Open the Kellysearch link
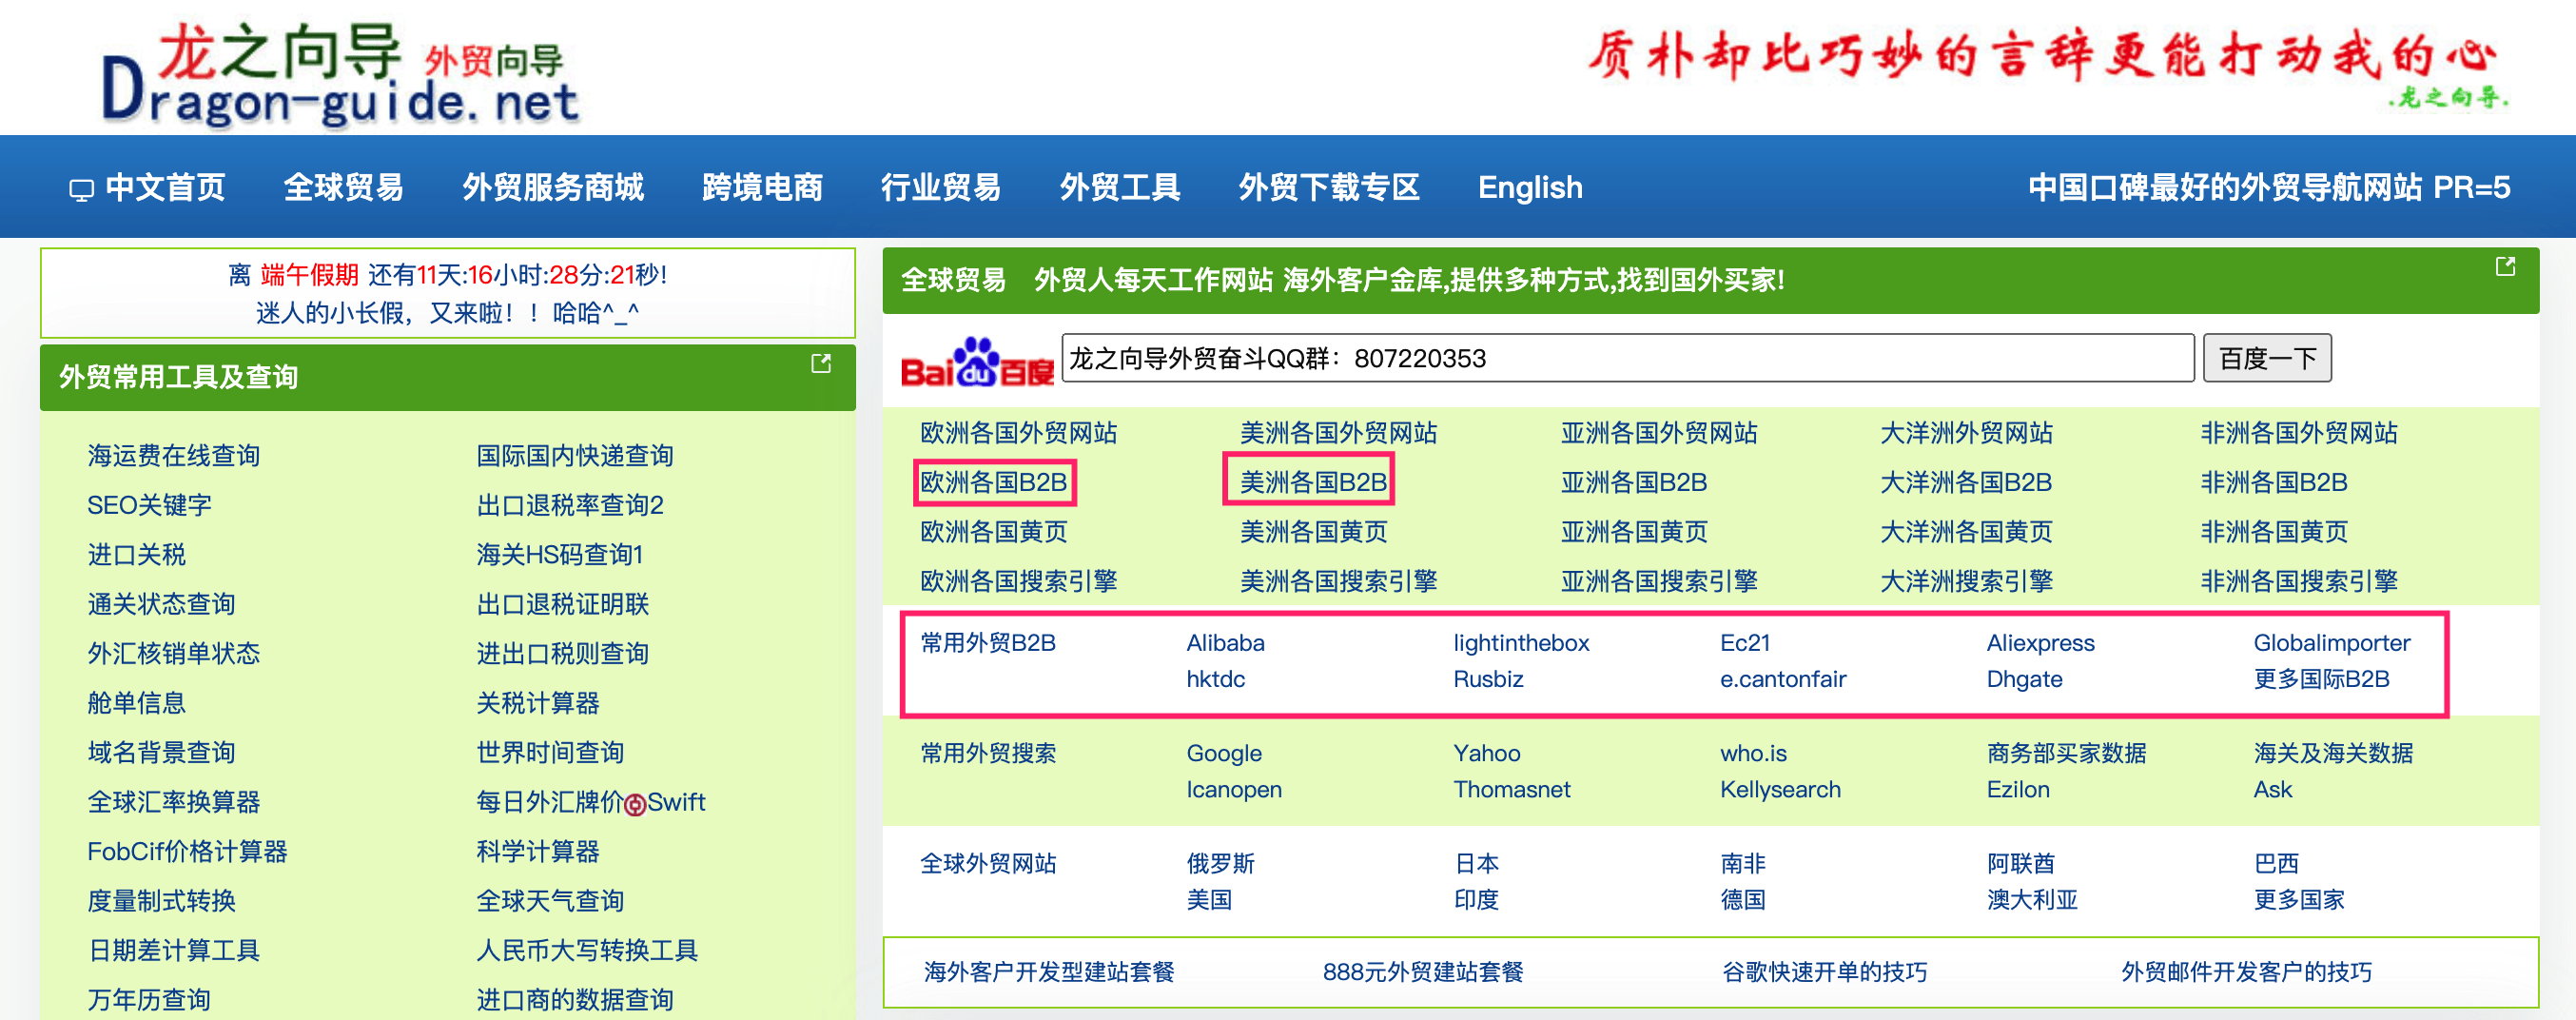 coord(1780,789)
